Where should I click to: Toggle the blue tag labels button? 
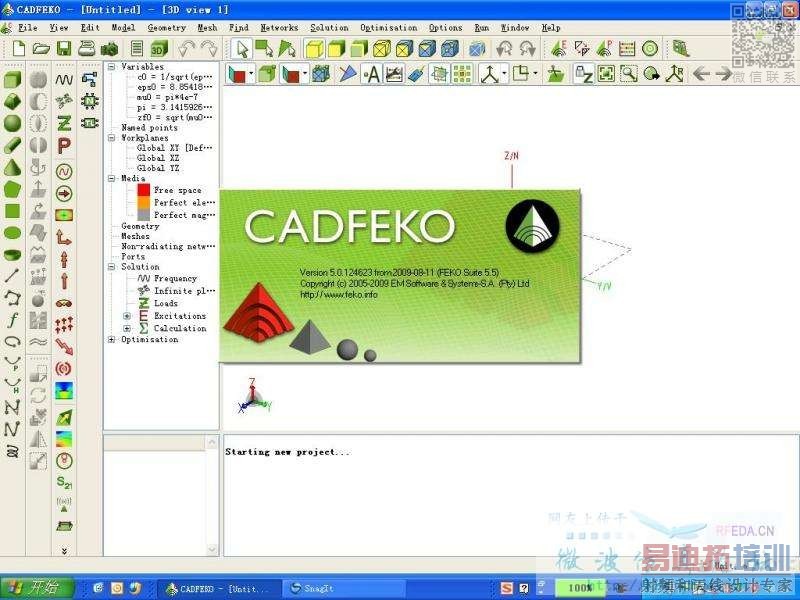[416, 74]
